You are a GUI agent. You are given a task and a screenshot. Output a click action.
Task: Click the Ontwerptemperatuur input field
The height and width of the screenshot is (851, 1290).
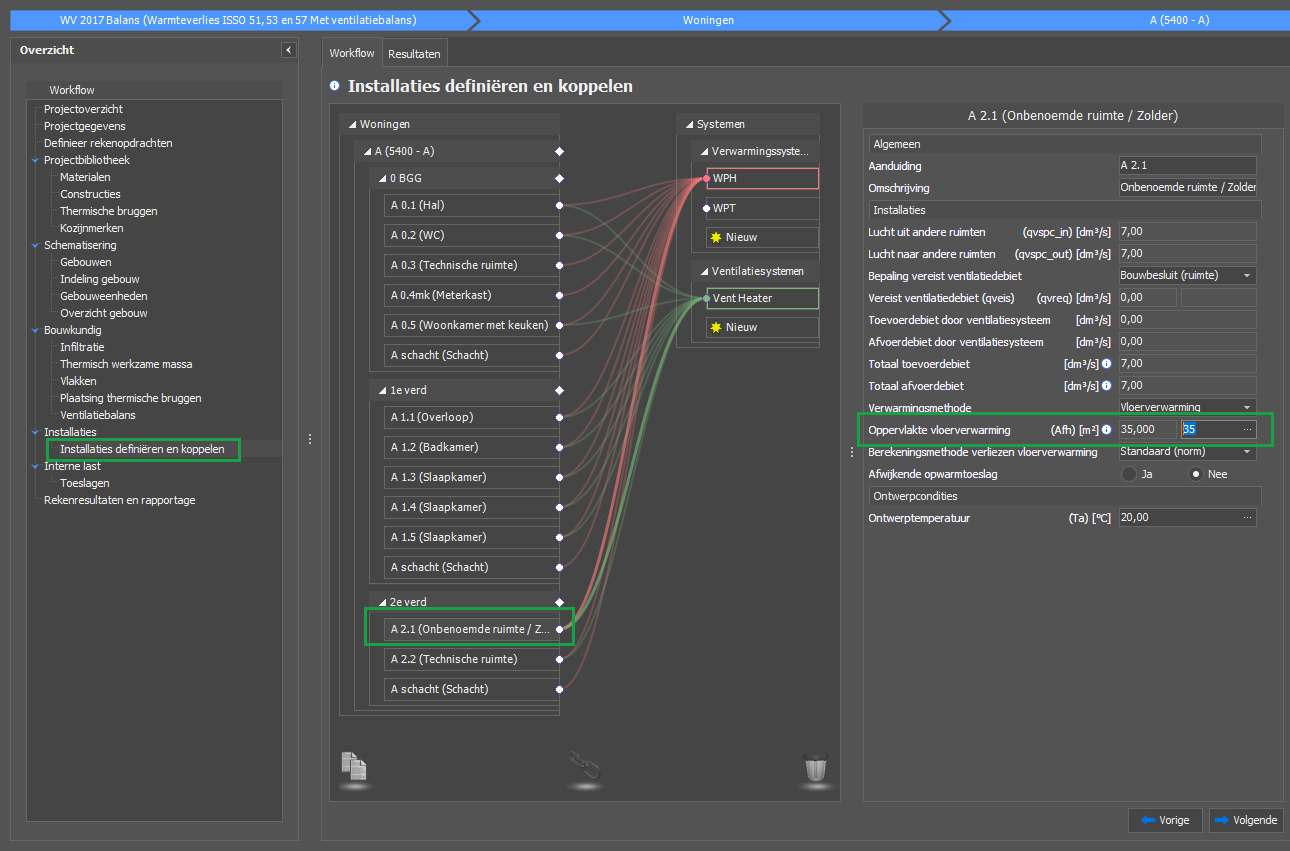1180,518
